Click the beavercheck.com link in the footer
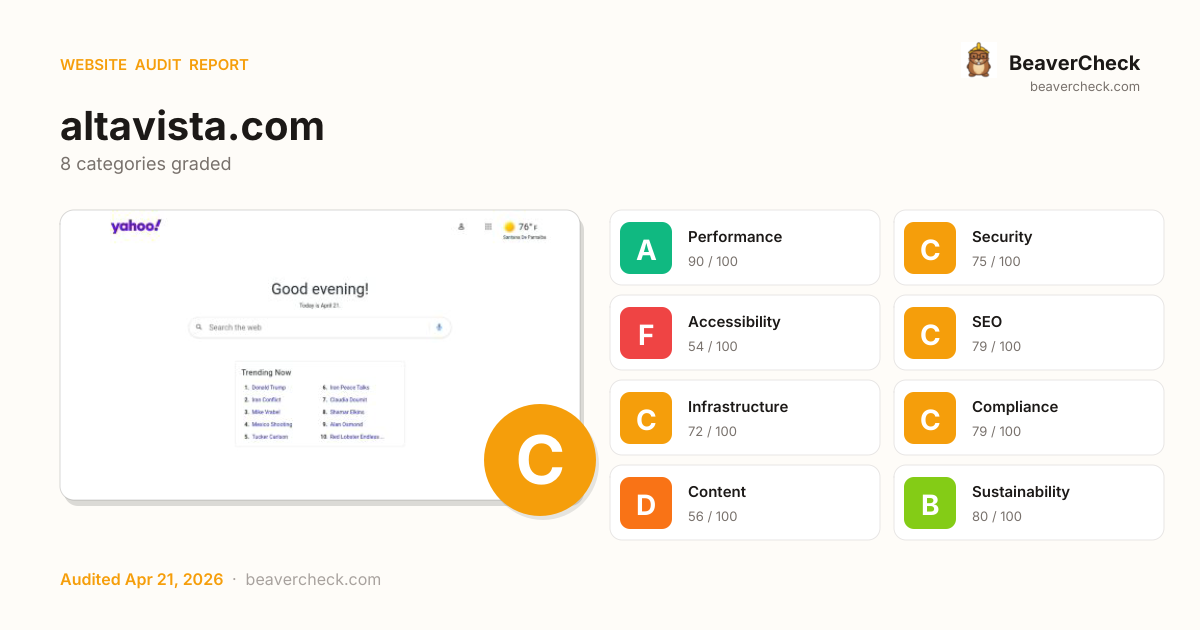Screen dimensions: 1200x630 point(313,580)
